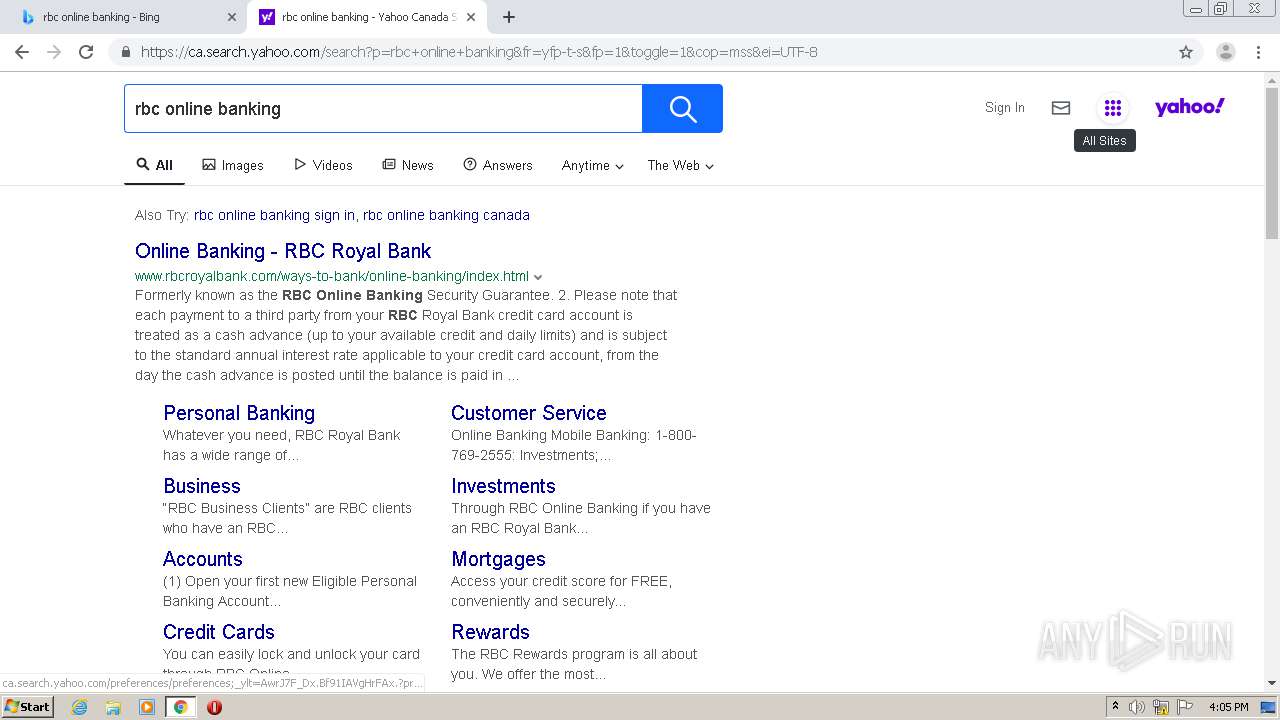Select the Yahoo Canada Search browser tab
Screen dimensions: 1280x720
tap(367, 17)
